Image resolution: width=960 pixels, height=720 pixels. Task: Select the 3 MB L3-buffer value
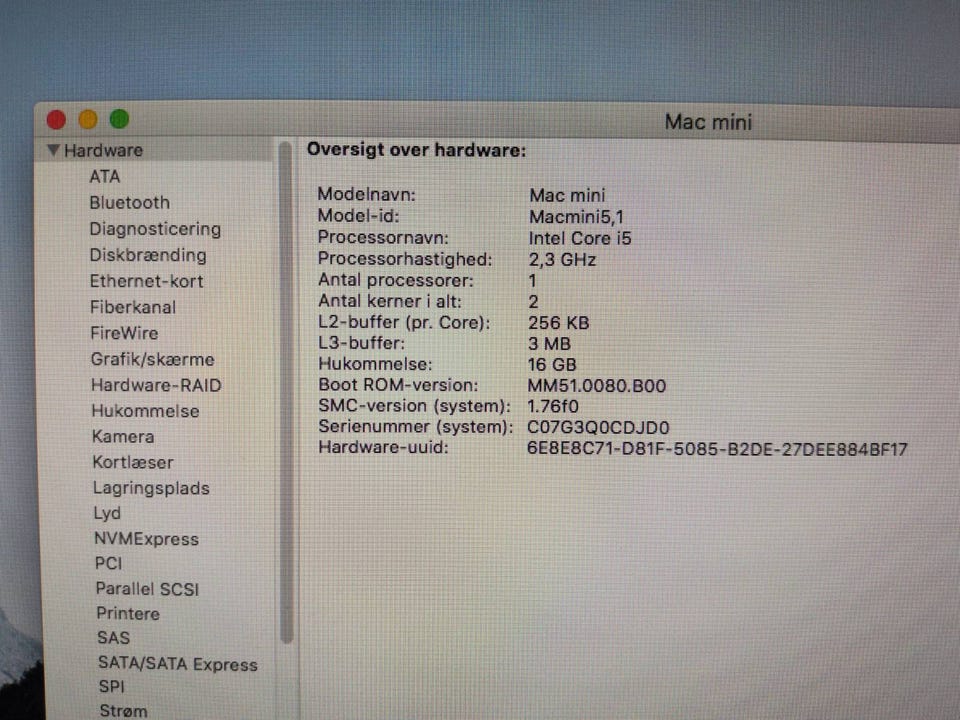point(549,343)
